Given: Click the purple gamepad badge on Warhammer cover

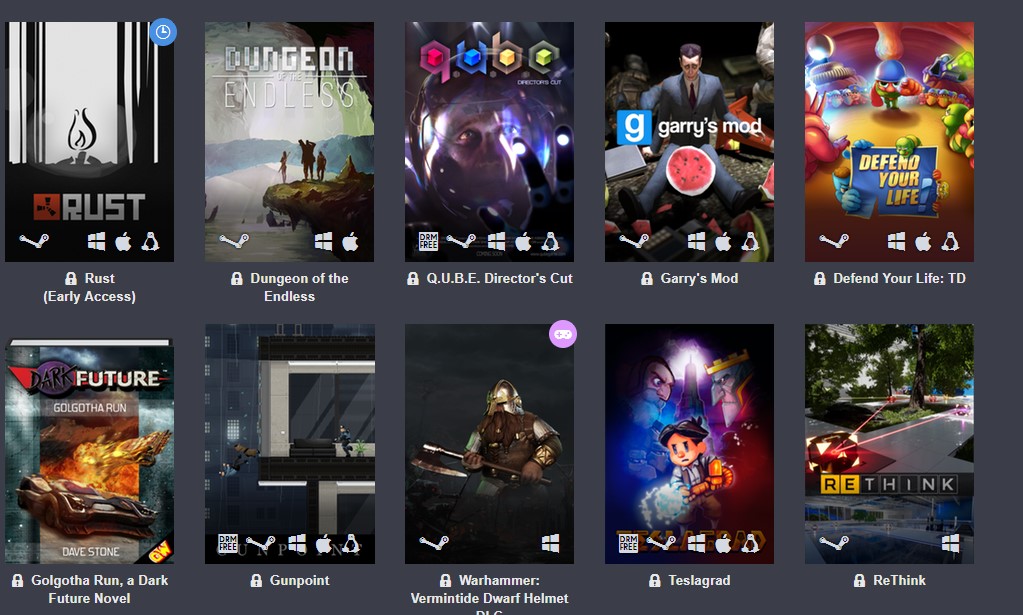Looking at the screenshot, I should [x=562, y=335].
